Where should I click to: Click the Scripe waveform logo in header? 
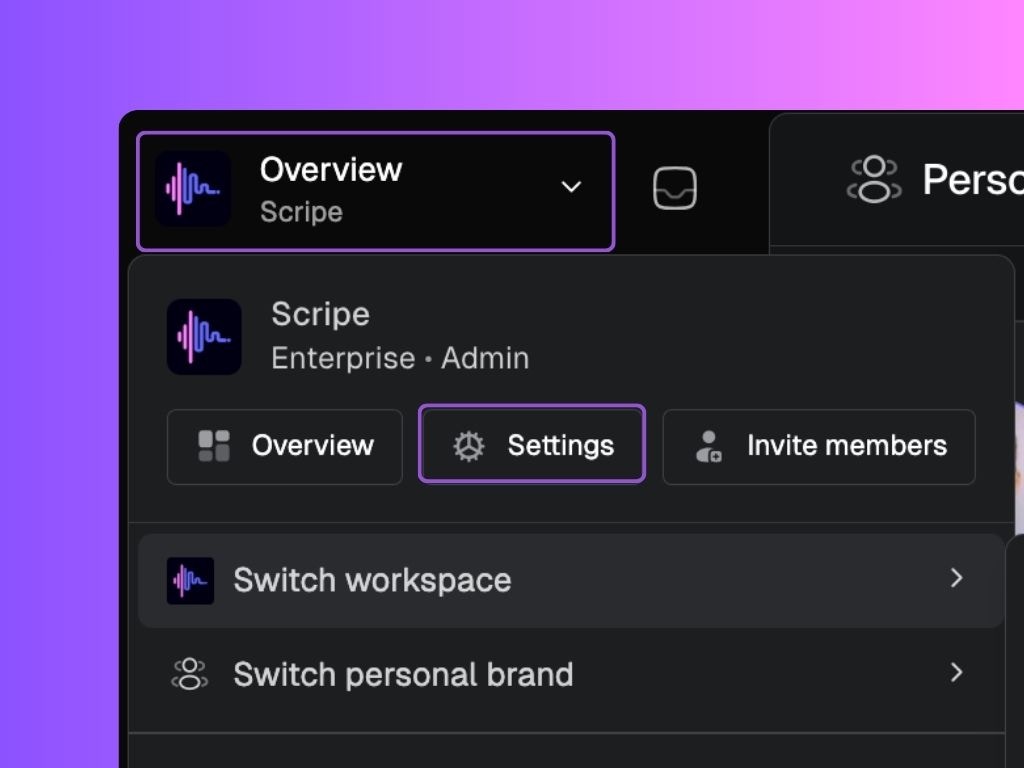click(x=193, y=189)
